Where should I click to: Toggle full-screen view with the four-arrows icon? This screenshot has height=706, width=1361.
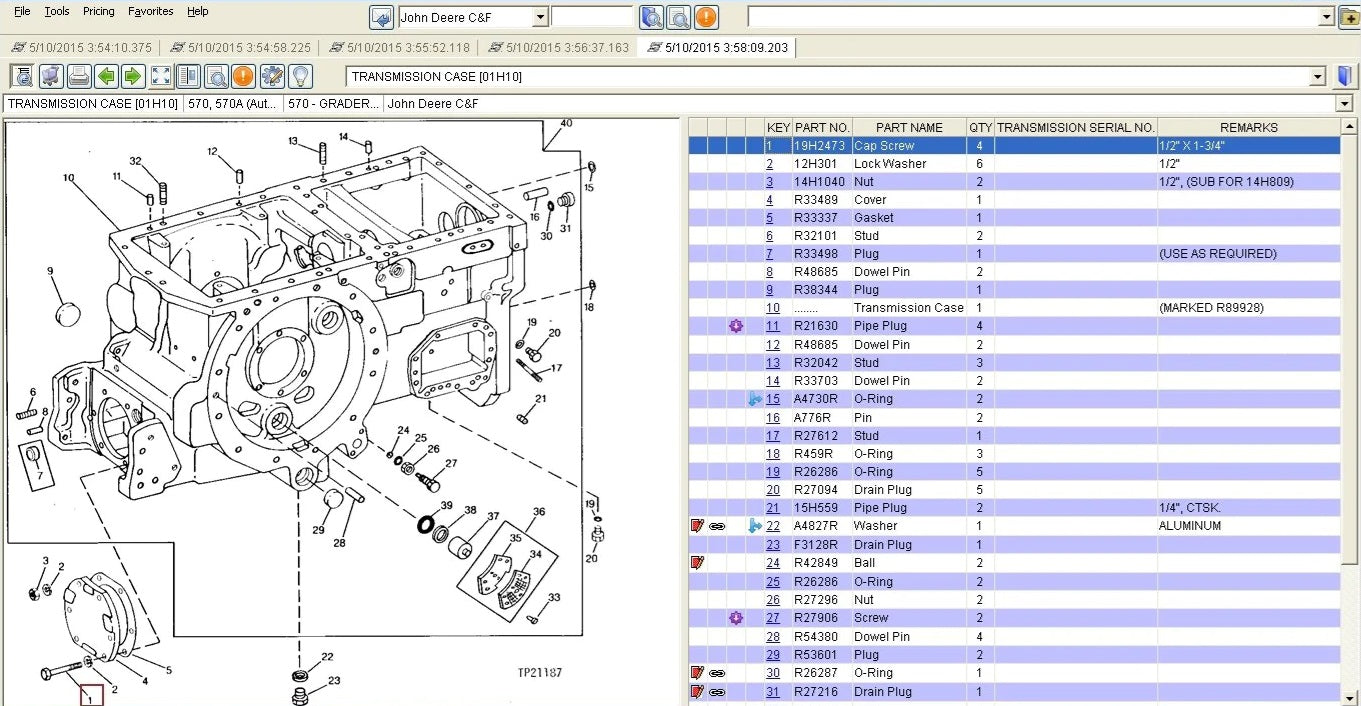point(160,76)
